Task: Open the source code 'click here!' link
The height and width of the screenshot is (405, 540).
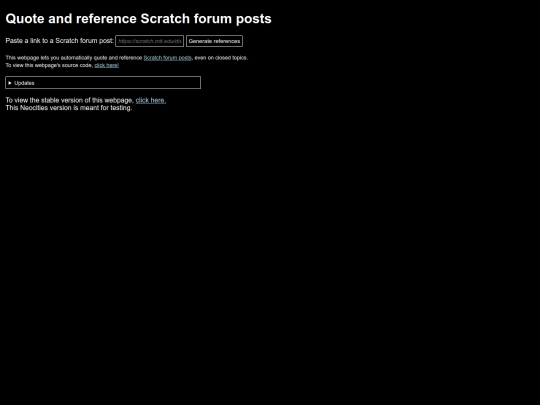Action: [x=106, y=65]
